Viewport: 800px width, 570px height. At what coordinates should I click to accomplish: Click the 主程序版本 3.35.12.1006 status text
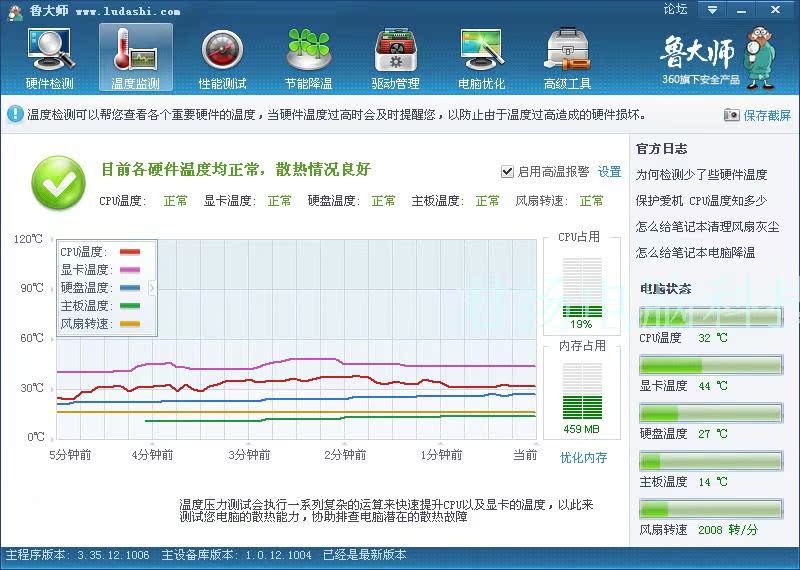click(x=78, y=555)
